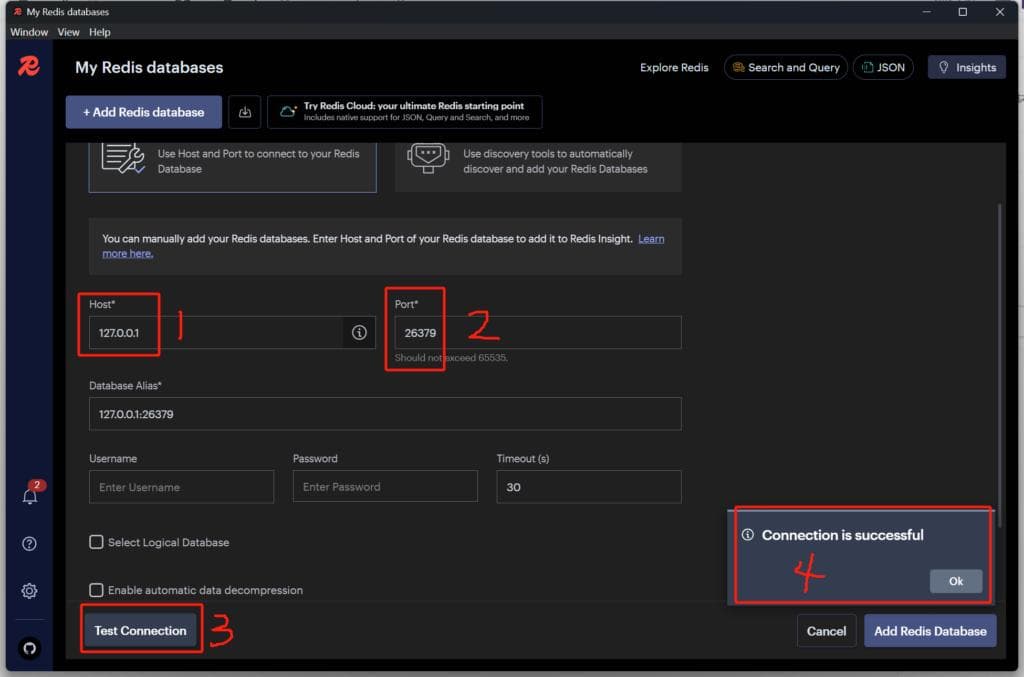
Task: Enable the Select Logical Database checkbox
Action: click(96, 542)
